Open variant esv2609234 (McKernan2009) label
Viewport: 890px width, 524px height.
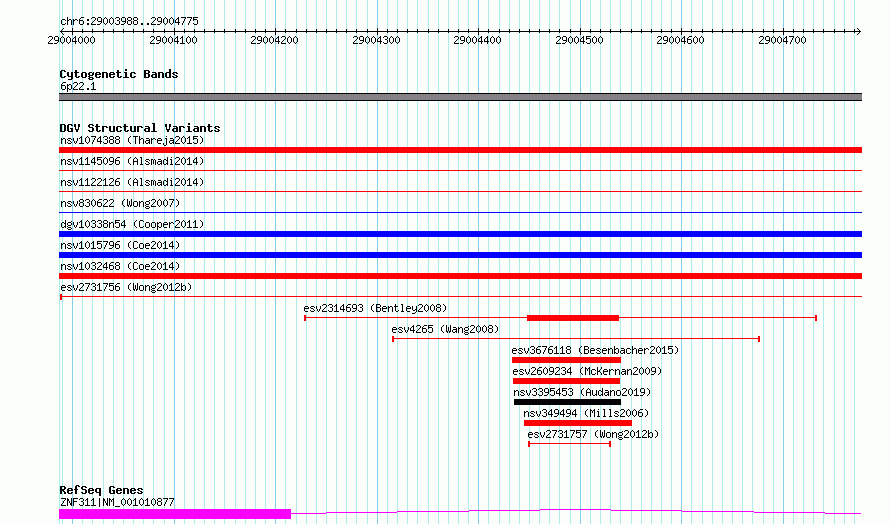(587, 371)
